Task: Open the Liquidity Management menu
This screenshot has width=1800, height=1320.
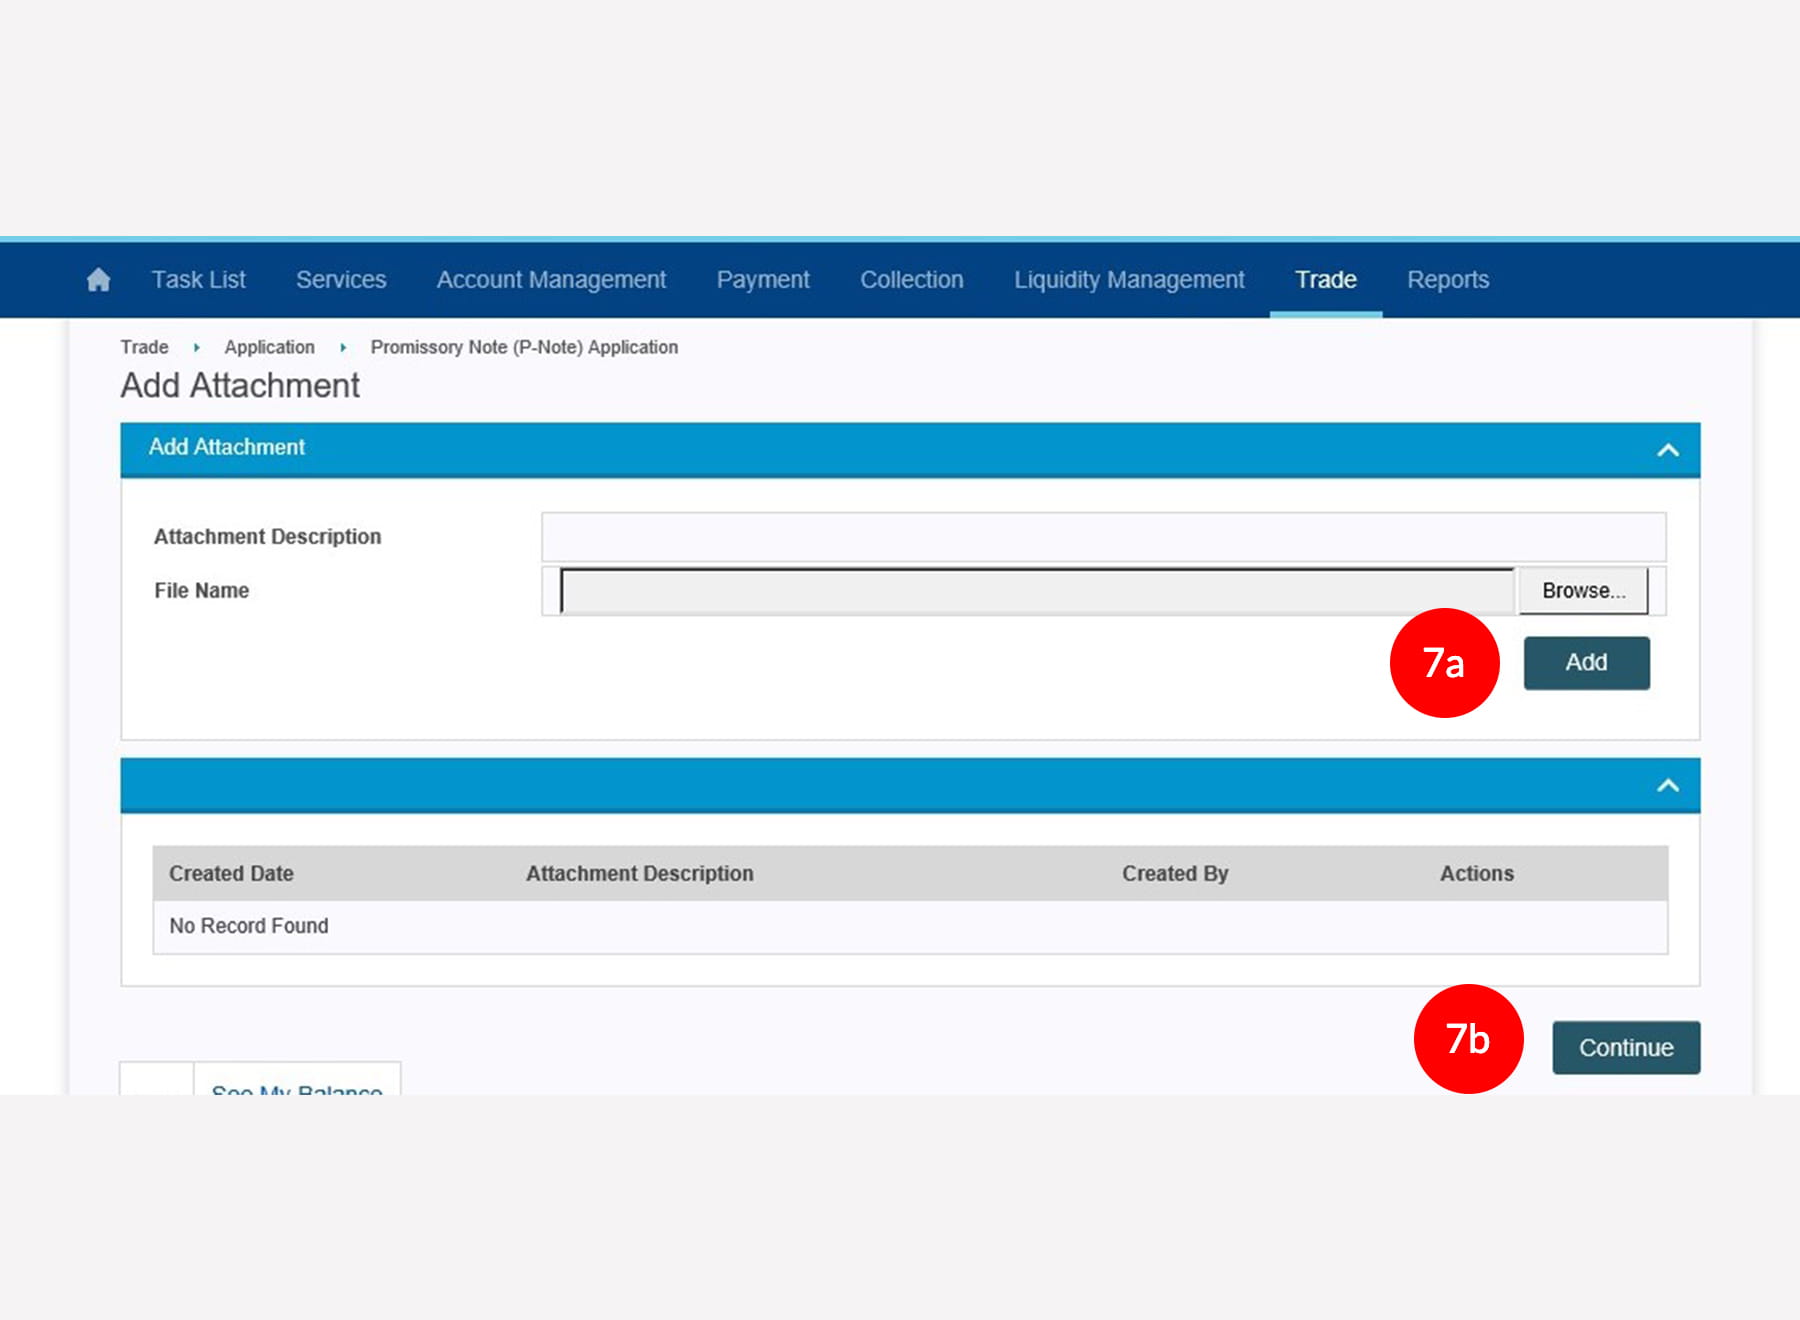Action: pyautogui.click(x=1129, y=280)
